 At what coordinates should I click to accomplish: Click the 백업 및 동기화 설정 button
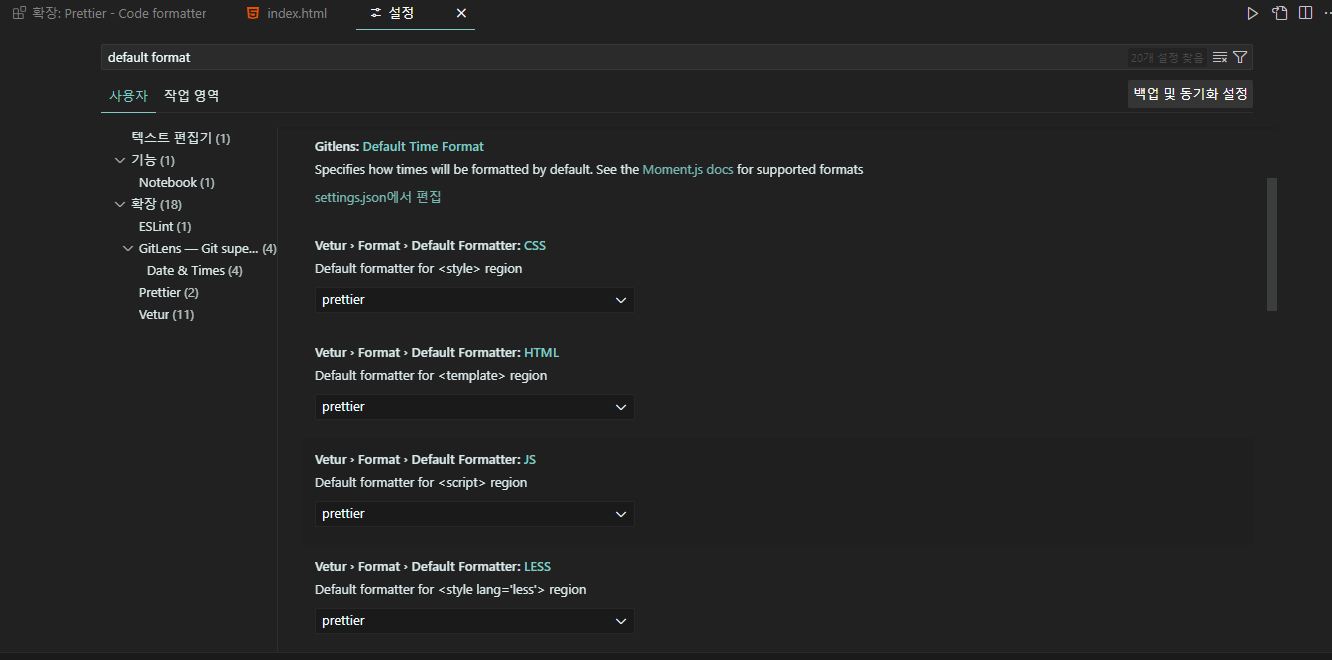point(1190,94)
